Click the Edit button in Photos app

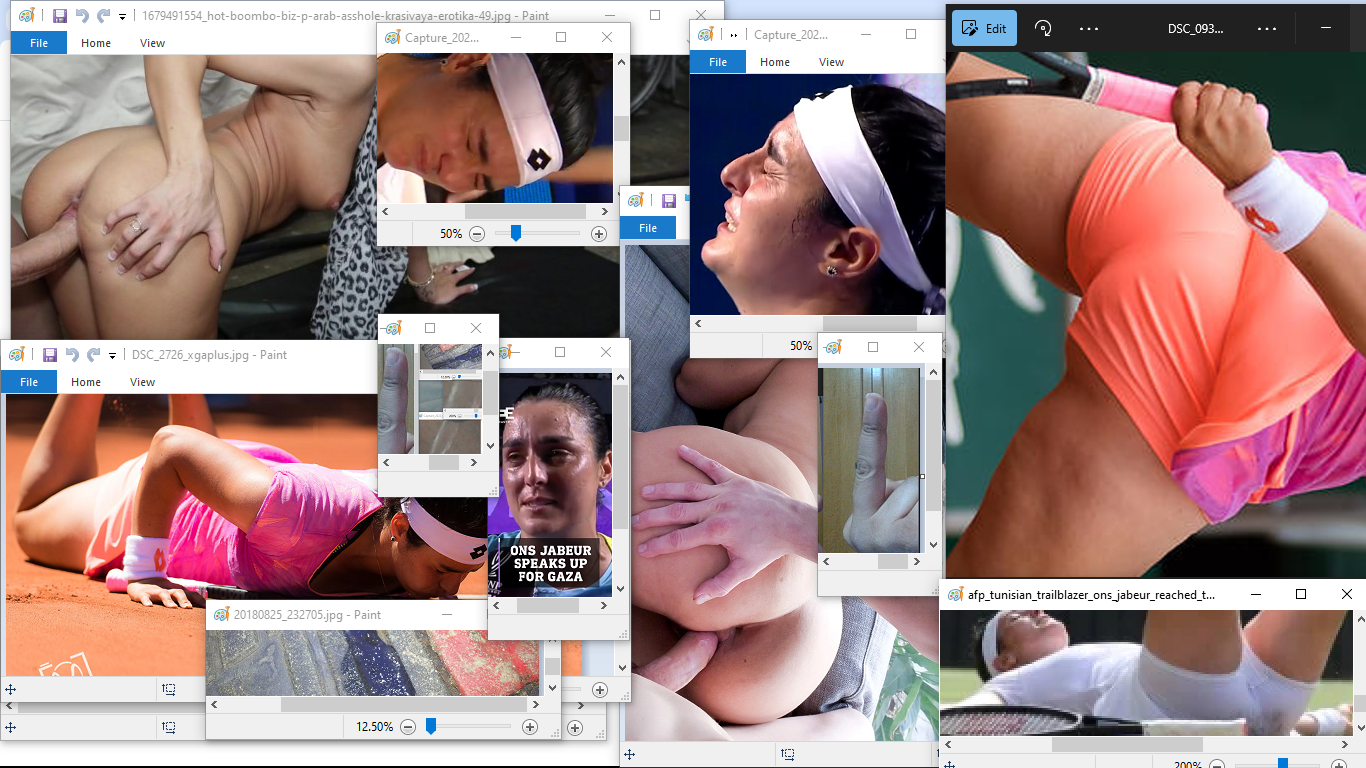(984, 28)
